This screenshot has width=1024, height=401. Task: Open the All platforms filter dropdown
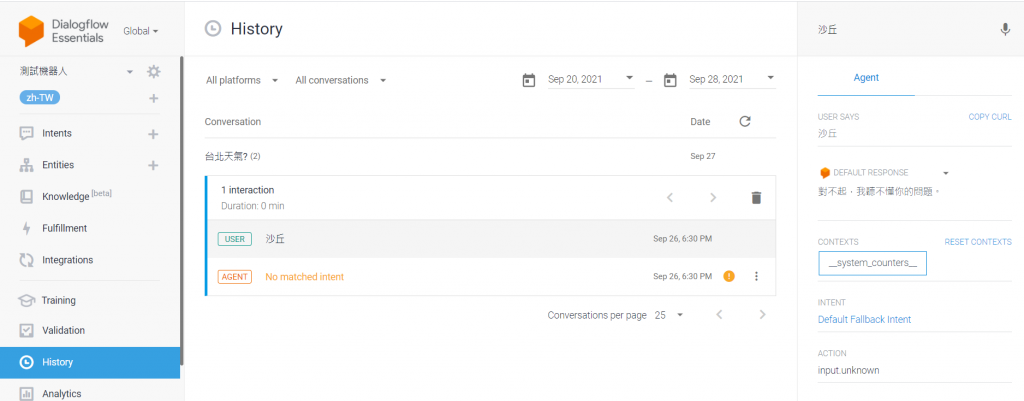point(240,80)
